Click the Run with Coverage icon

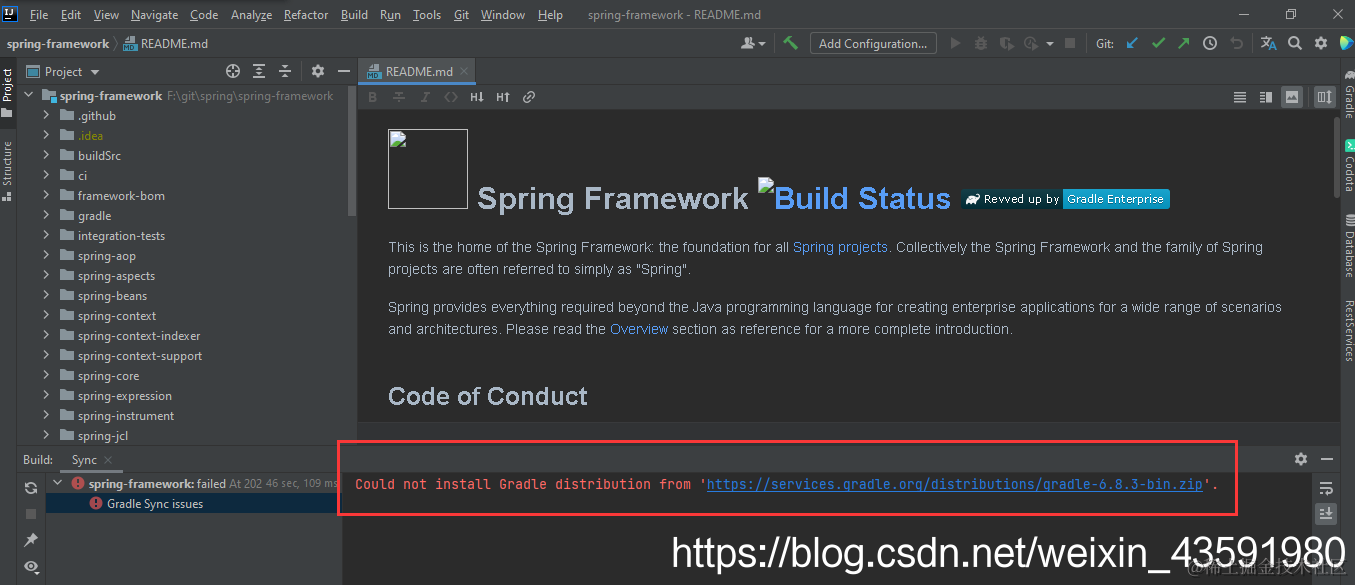pyautogui.click(x=1006, y=43)
